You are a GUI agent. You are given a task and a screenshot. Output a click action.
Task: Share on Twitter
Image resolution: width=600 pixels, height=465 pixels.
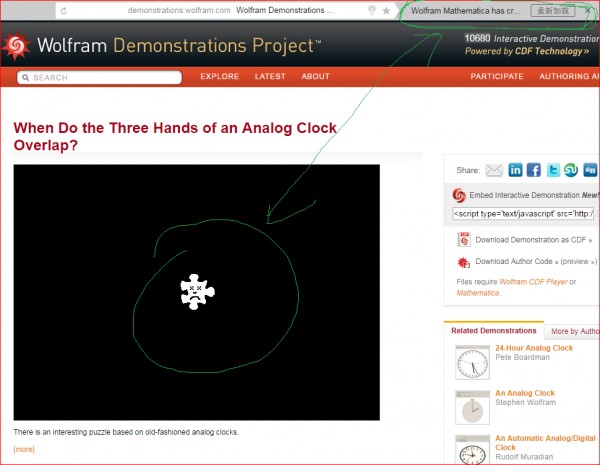tap(553, 170)
